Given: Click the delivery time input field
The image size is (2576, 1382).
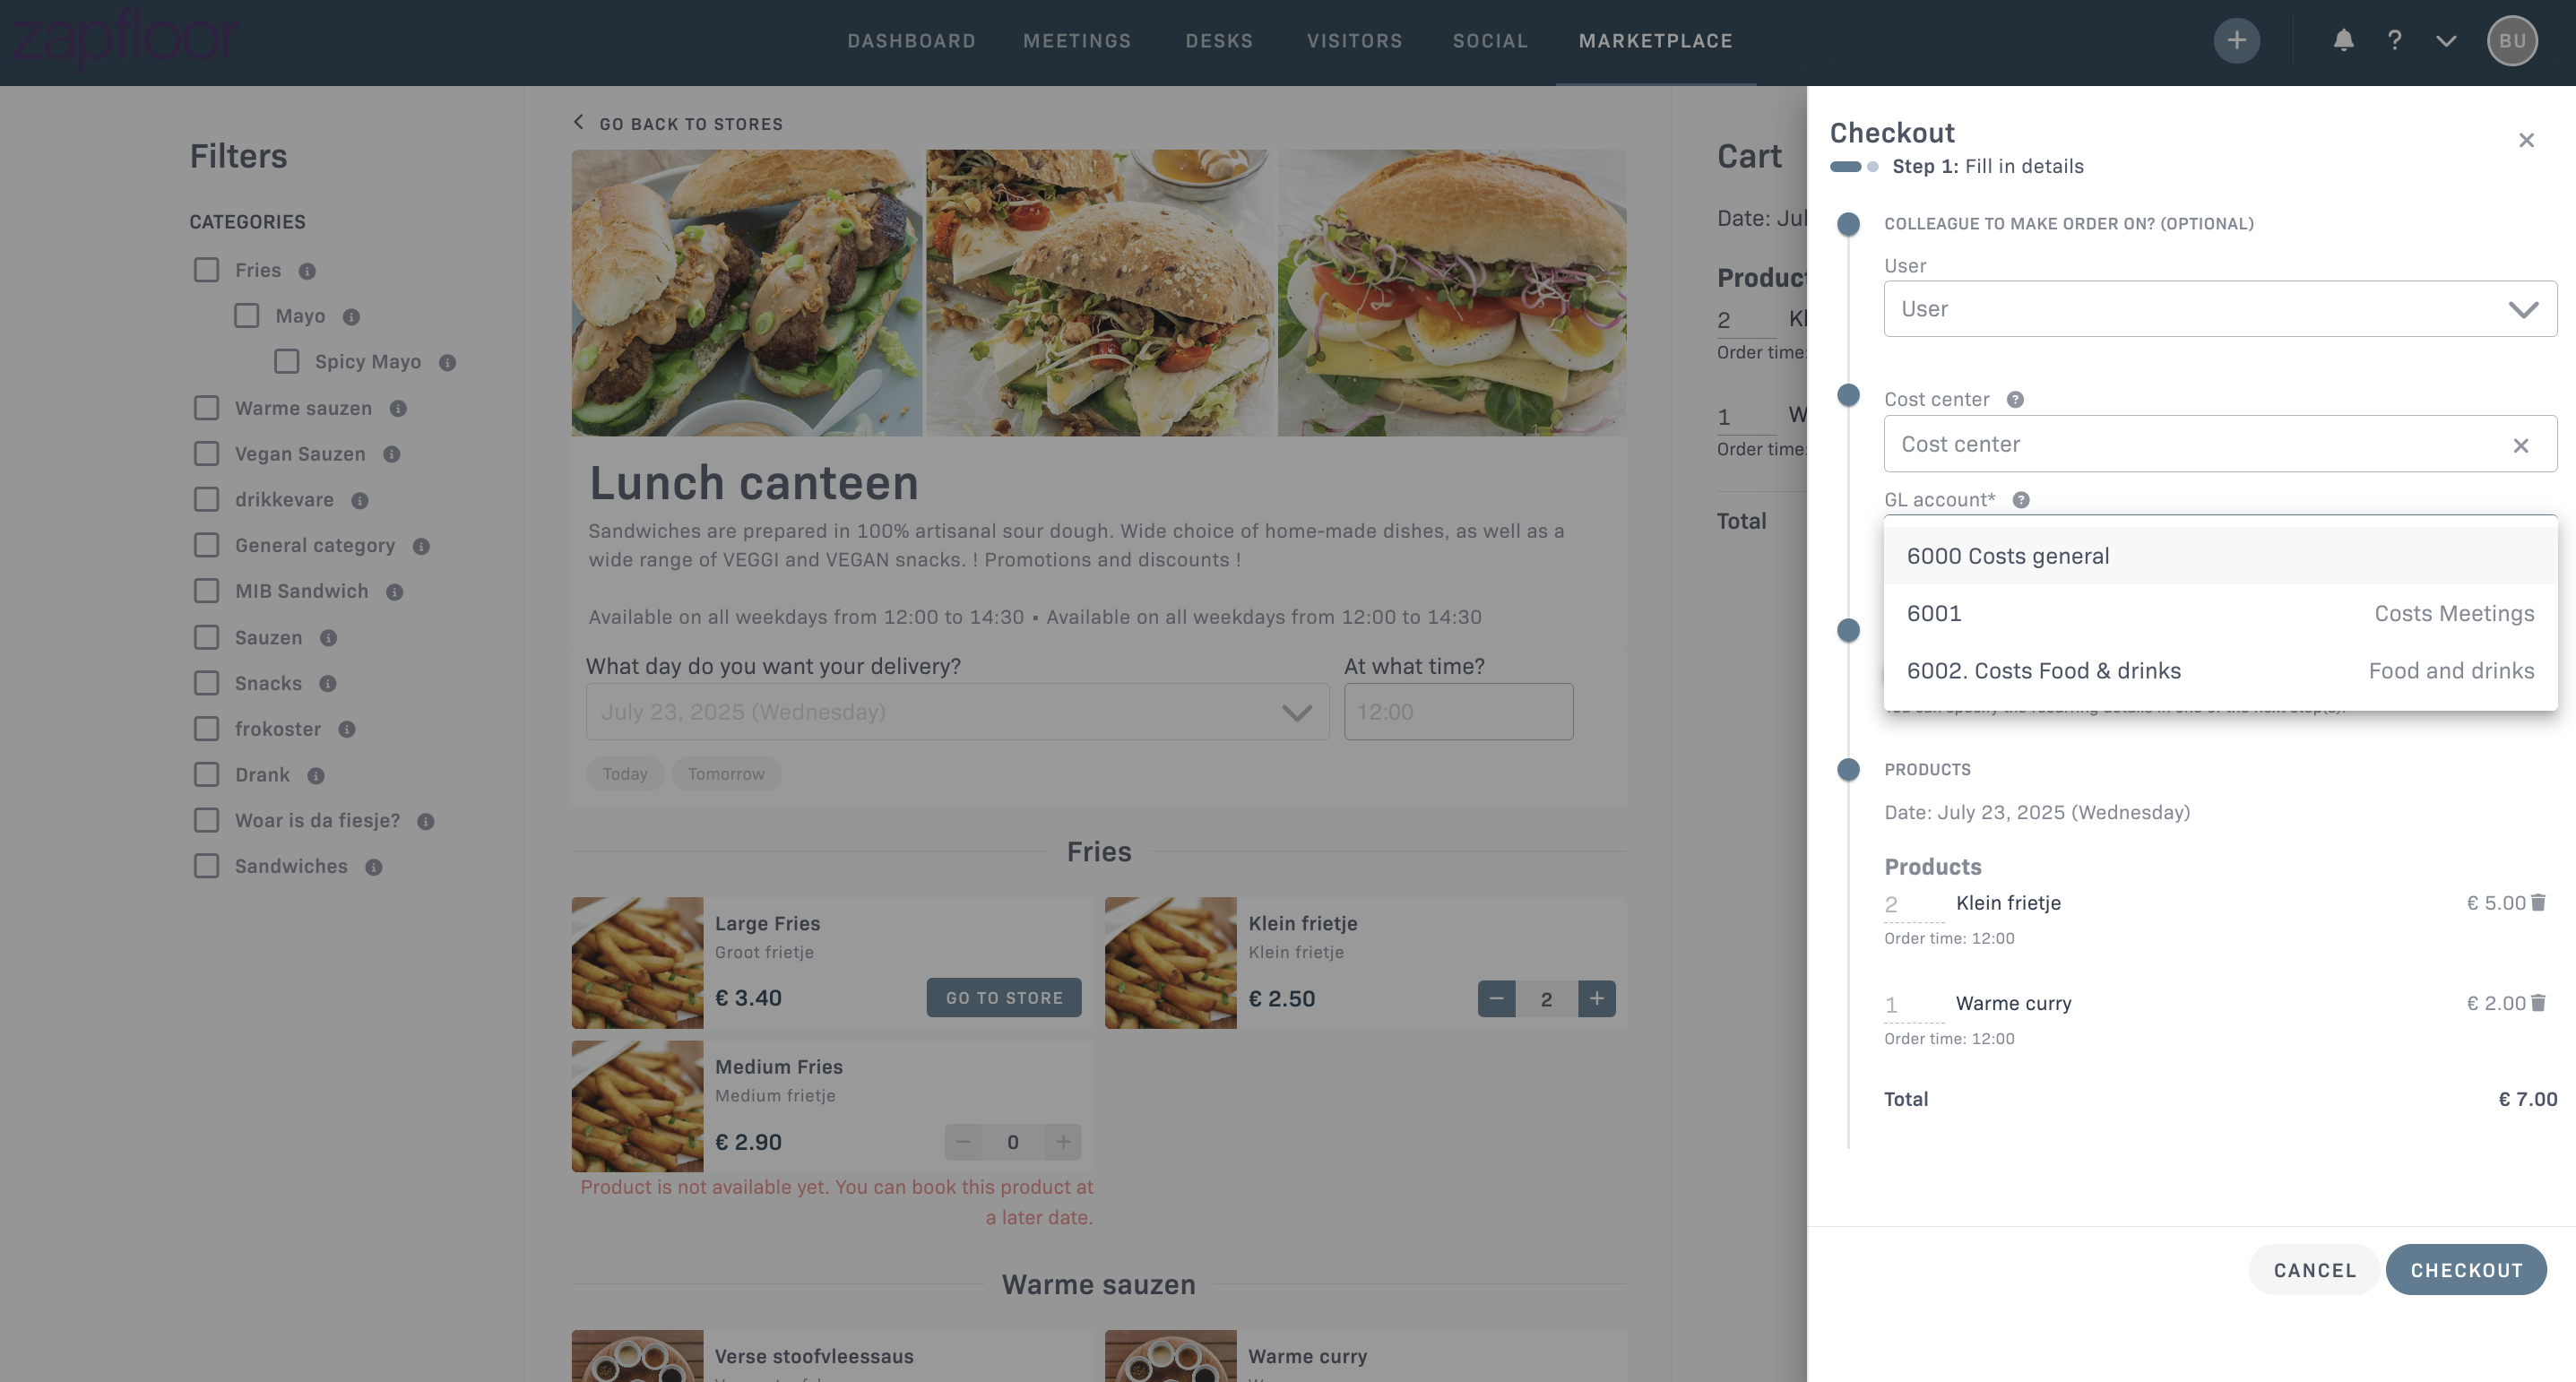Looking at the screenshot, I should pos(1458,712).
